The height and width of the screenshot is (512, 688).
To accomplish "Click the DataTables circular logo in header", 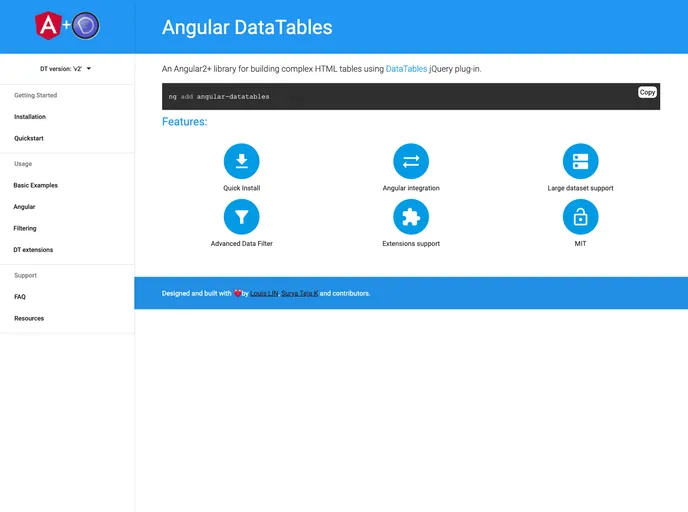I will (x=87, y=26).
